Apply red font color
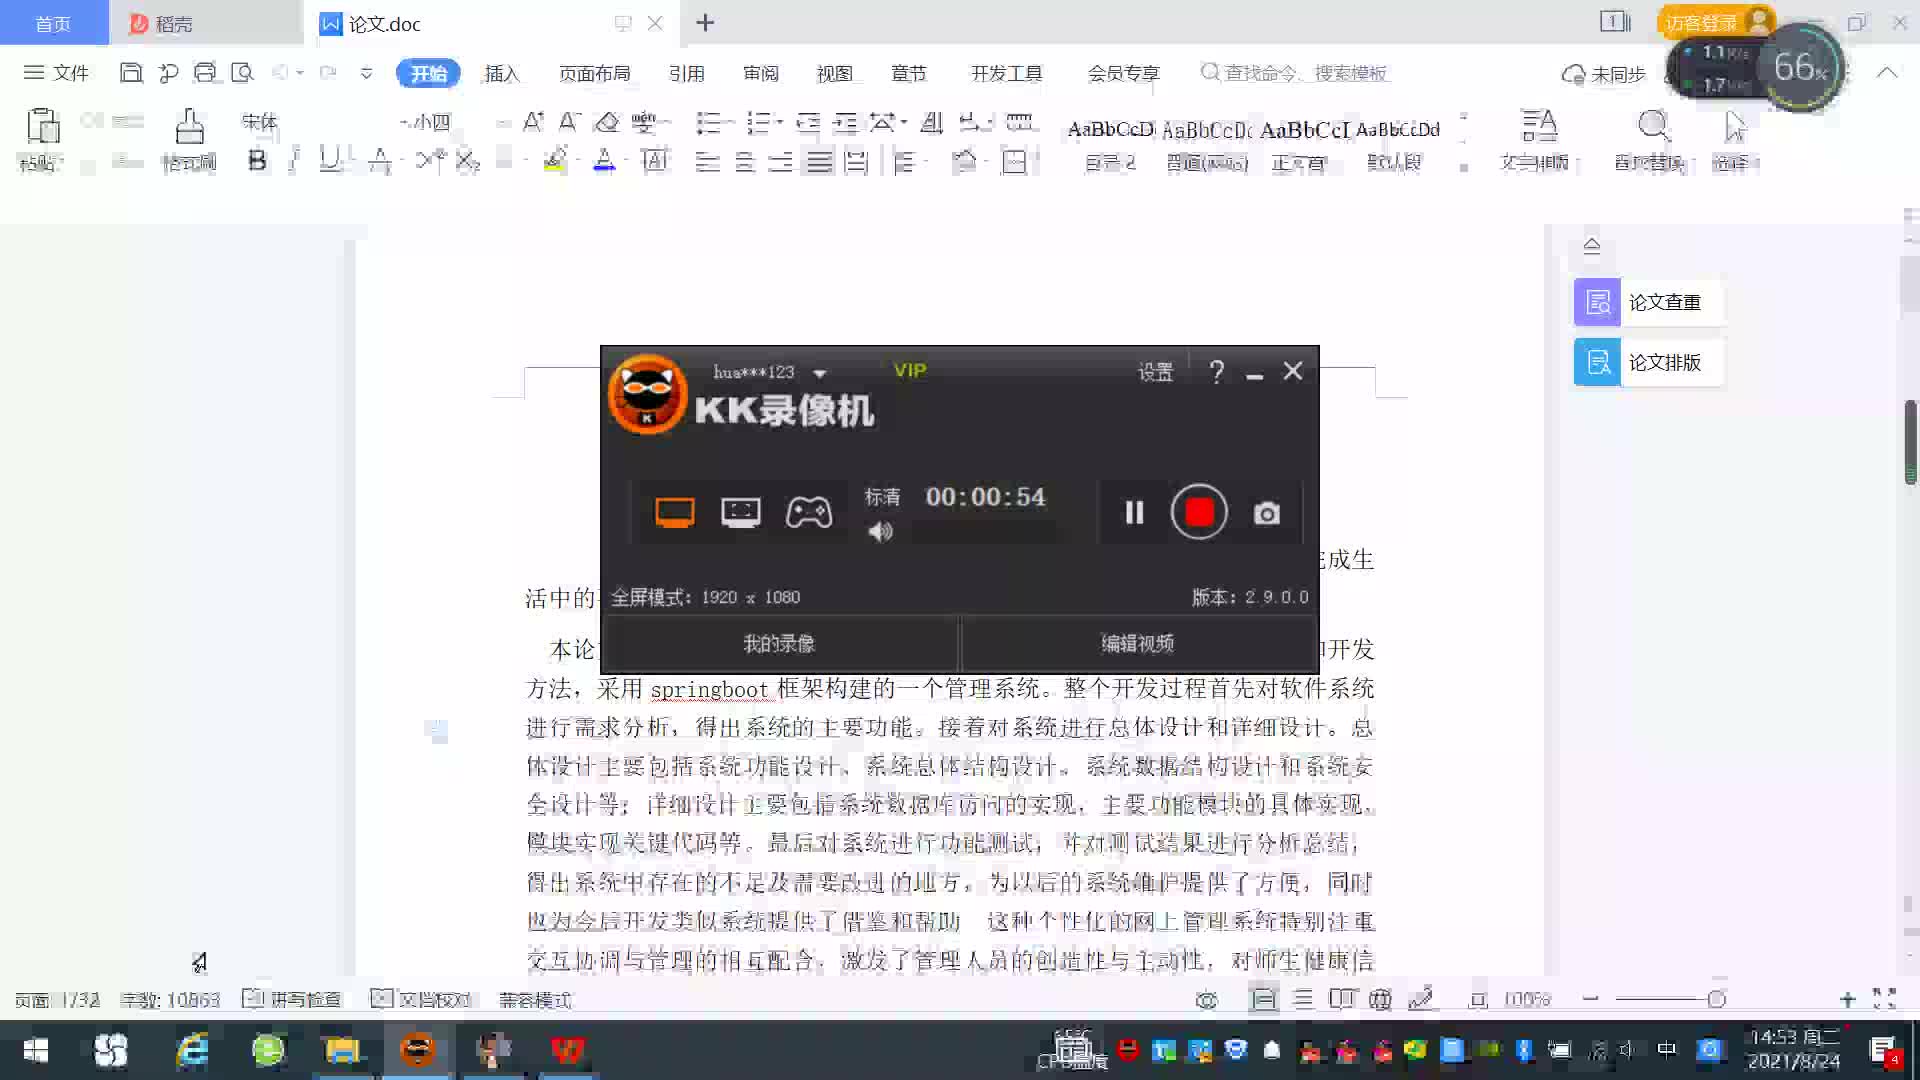The image size is (1920, 1080). pyautogui.click(x=604, y=161)
